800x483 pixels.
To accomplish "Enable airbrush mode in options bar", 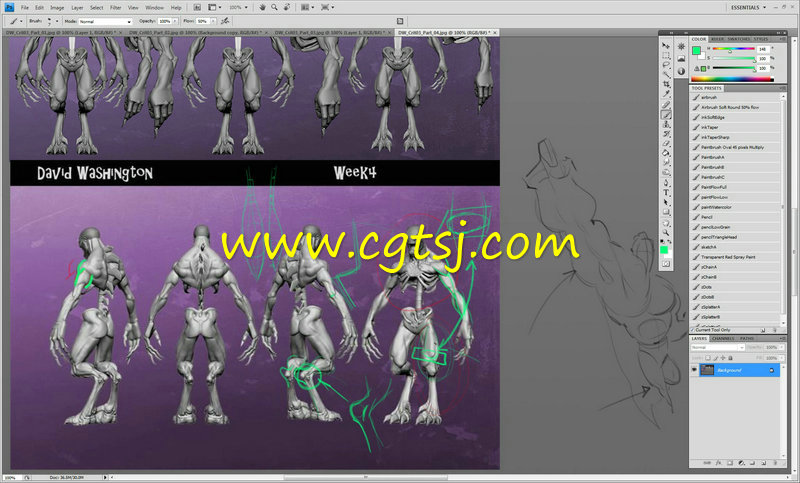I will pyautogui.click(x=224, y=21).
